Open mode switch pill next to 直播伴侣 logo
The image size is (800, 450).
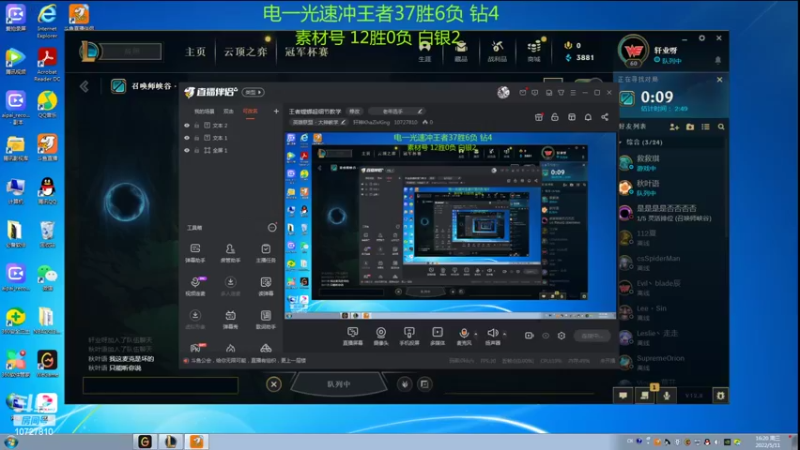tap(253, 92)
